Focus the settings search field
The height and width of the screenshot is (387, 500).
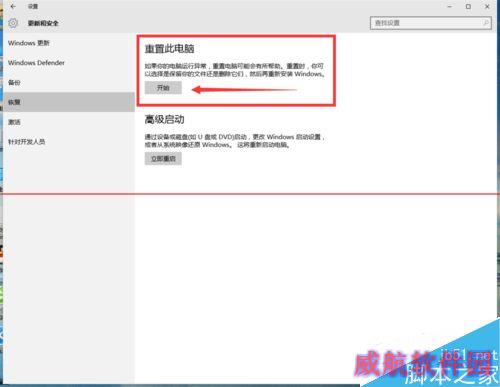click(x=430, y=23)
